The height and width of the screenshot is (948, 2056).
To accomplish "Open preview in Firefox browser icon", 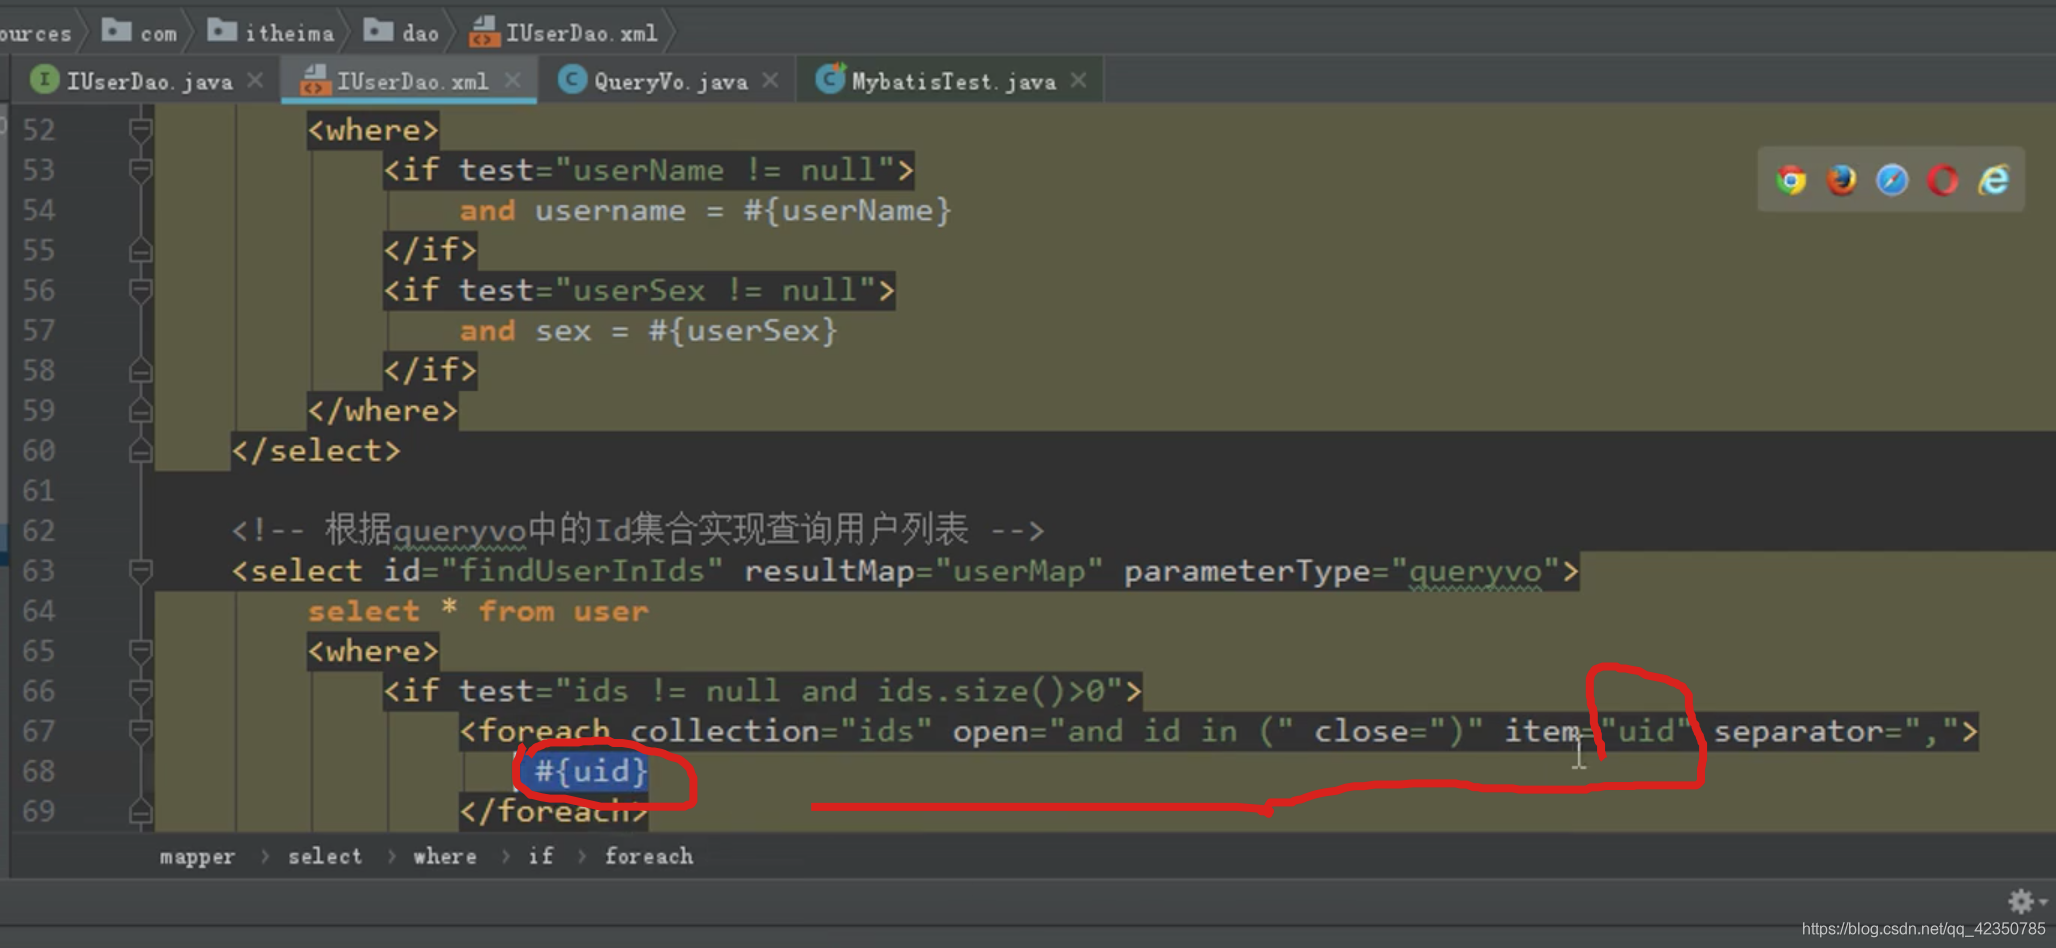I will 1841,180.
